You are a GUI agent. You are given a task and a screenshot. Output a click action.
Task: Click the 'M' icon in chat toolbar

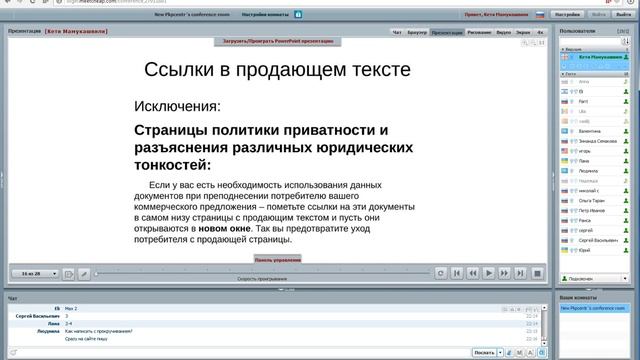point(520,352)
